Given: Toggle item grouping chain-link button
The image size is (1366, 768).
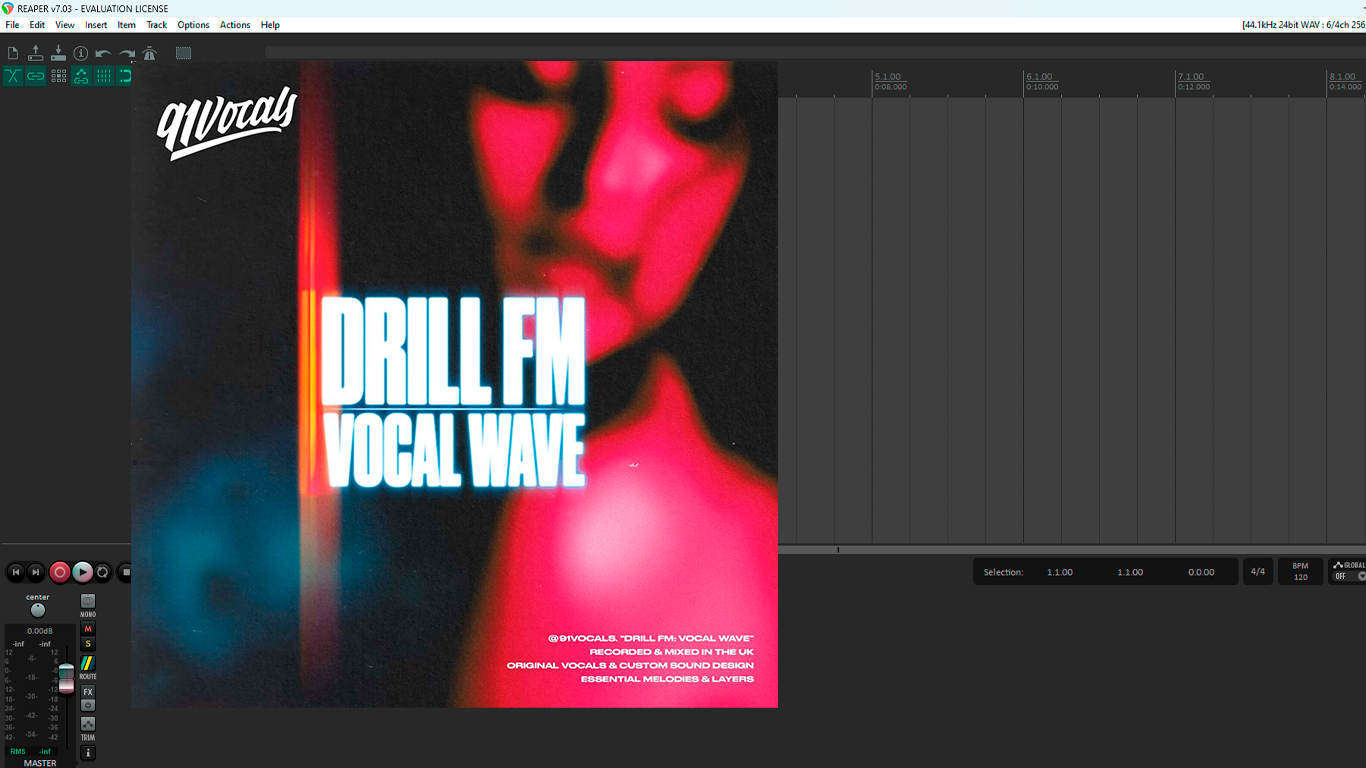Looking at the screenshot, I should pyautogui.click(x=36, y=76).
